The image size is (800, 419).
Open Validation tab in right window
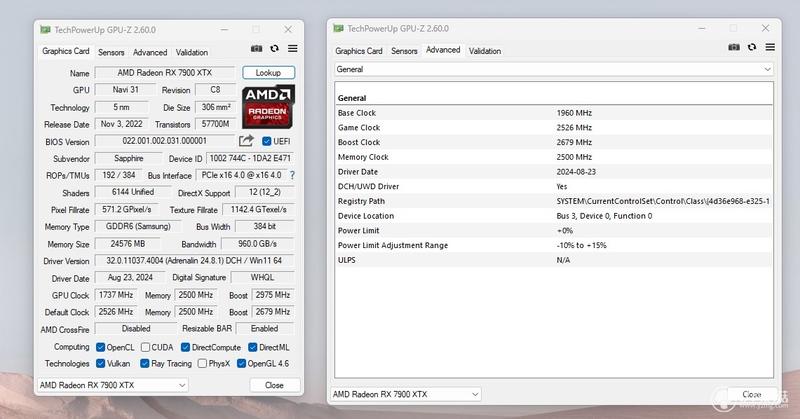click(x=485, y=51)
